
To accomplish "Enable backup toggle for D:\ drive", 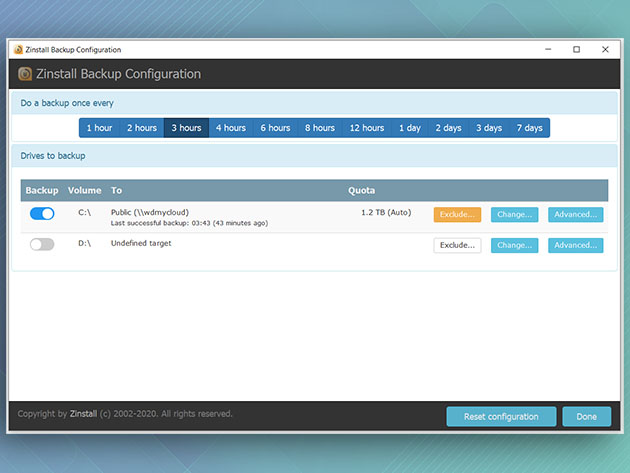I will tap(42, 244).
